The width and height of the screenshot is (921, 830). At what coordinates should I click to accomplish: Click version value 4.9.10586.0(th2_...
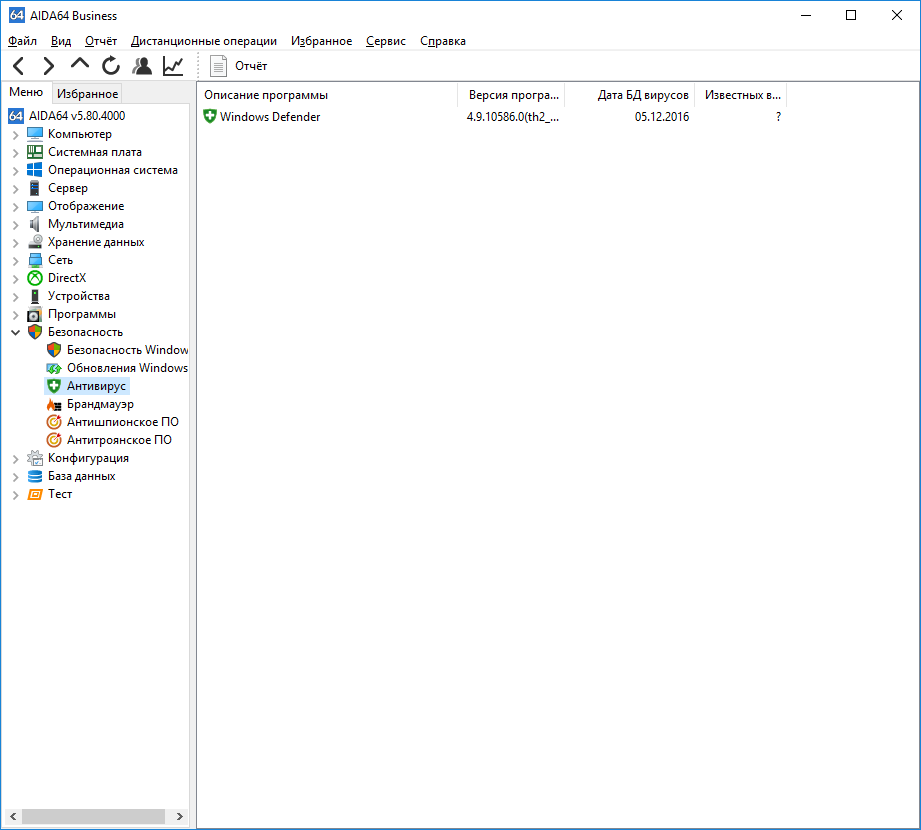[x=513, y=117]
